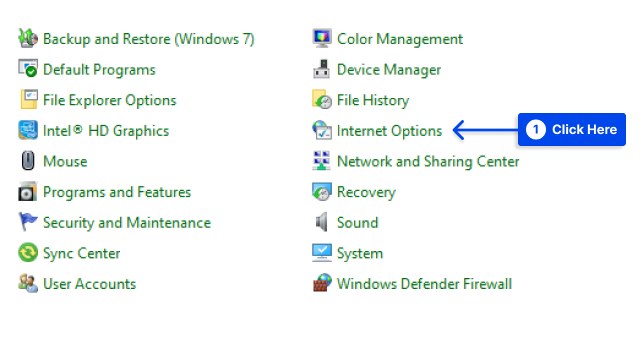Click the Internet Options globe icon
The height and width of the screenshot is (360, 643).
322,130
